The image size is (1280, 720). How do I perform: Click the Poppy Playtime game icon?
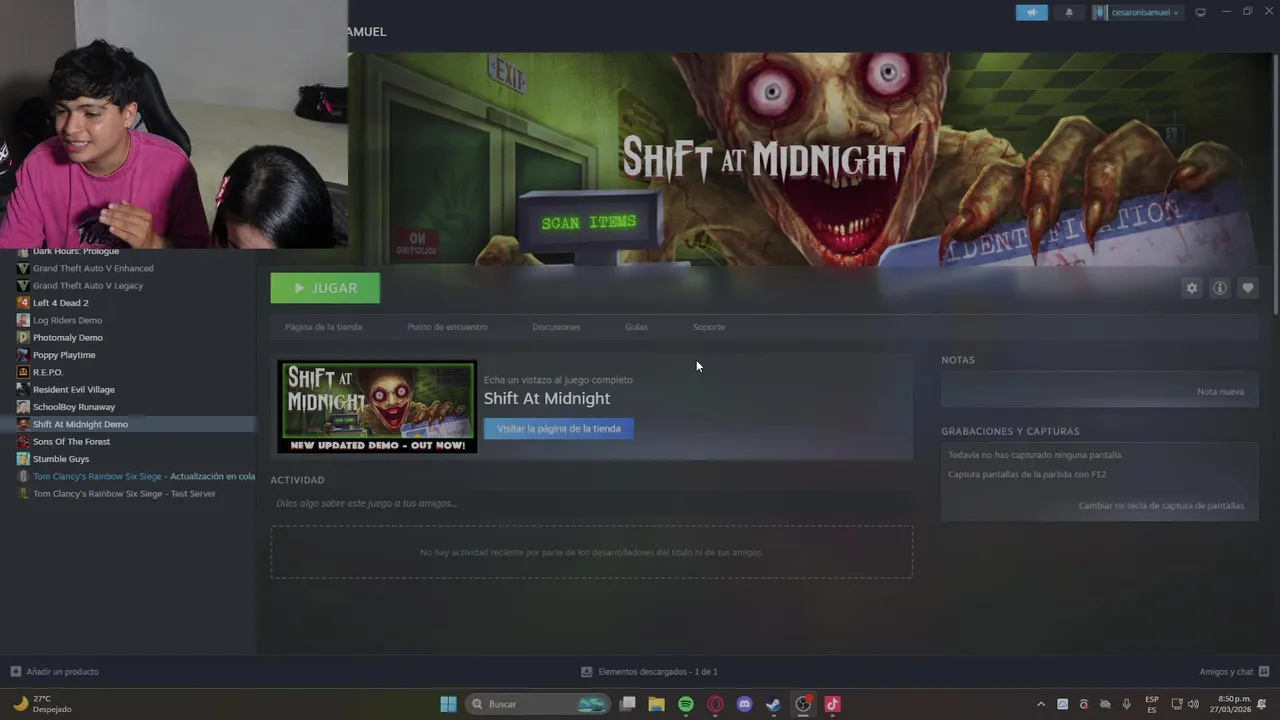tap(23, 355)
